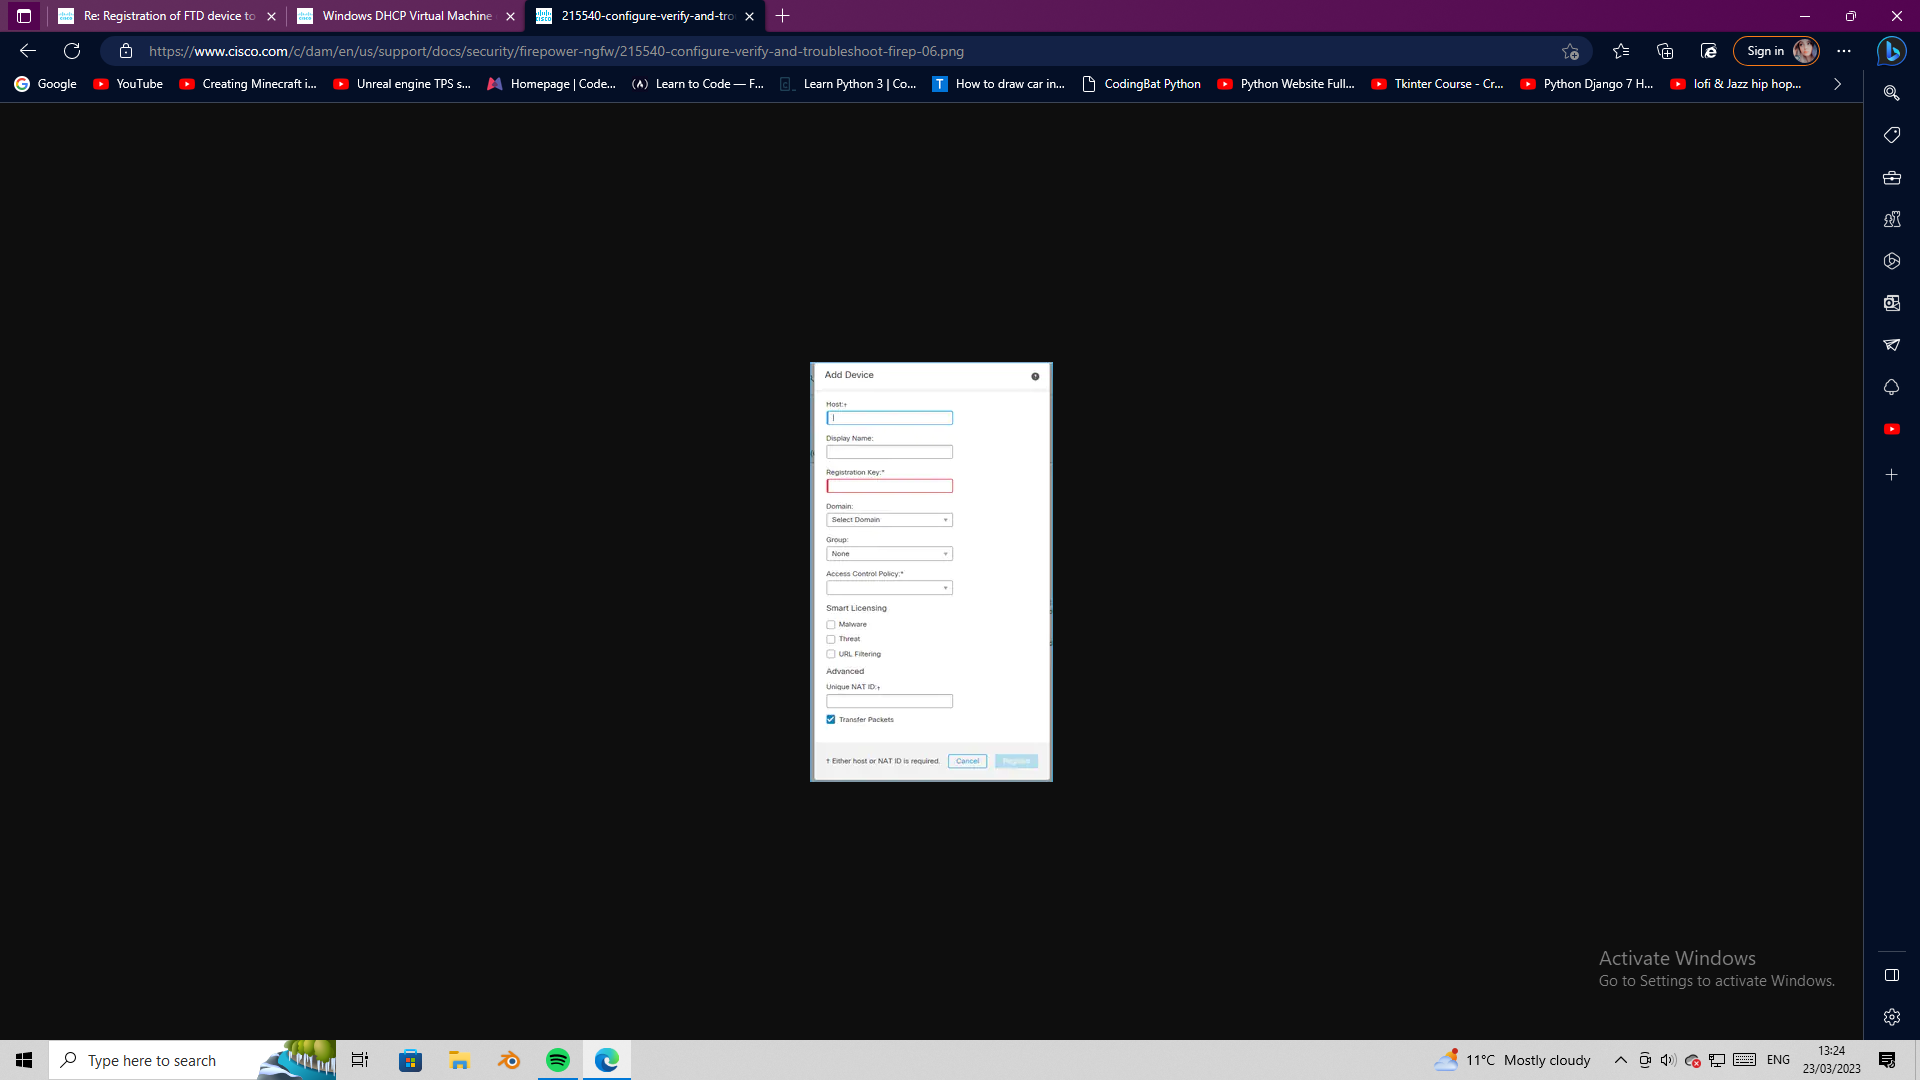
Task: Click the Registration Key input field
Action: (889, 486)
